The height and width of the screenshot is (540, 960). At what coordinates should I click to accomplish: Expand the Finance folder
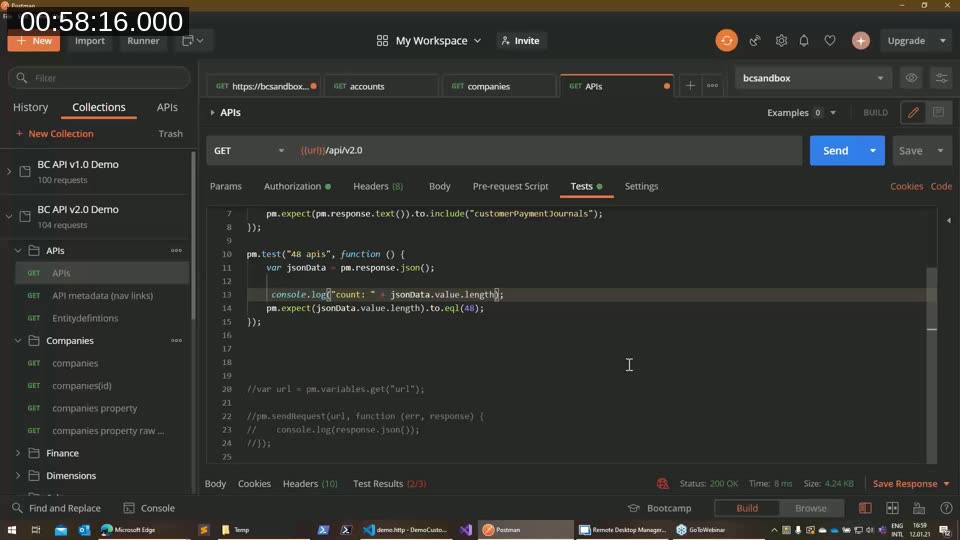[18, 453]
